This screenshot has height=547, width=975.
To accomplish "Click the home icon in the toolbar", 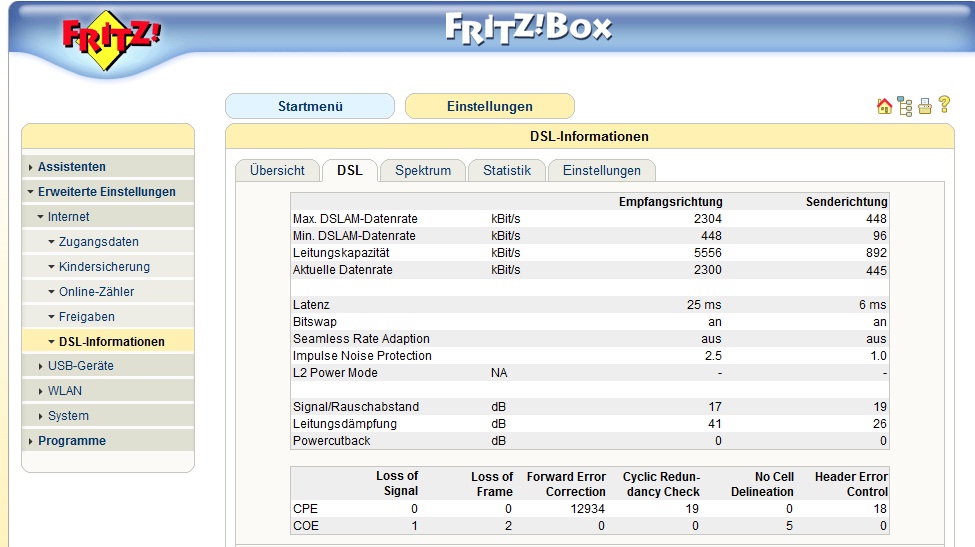I will click(884, 106).
